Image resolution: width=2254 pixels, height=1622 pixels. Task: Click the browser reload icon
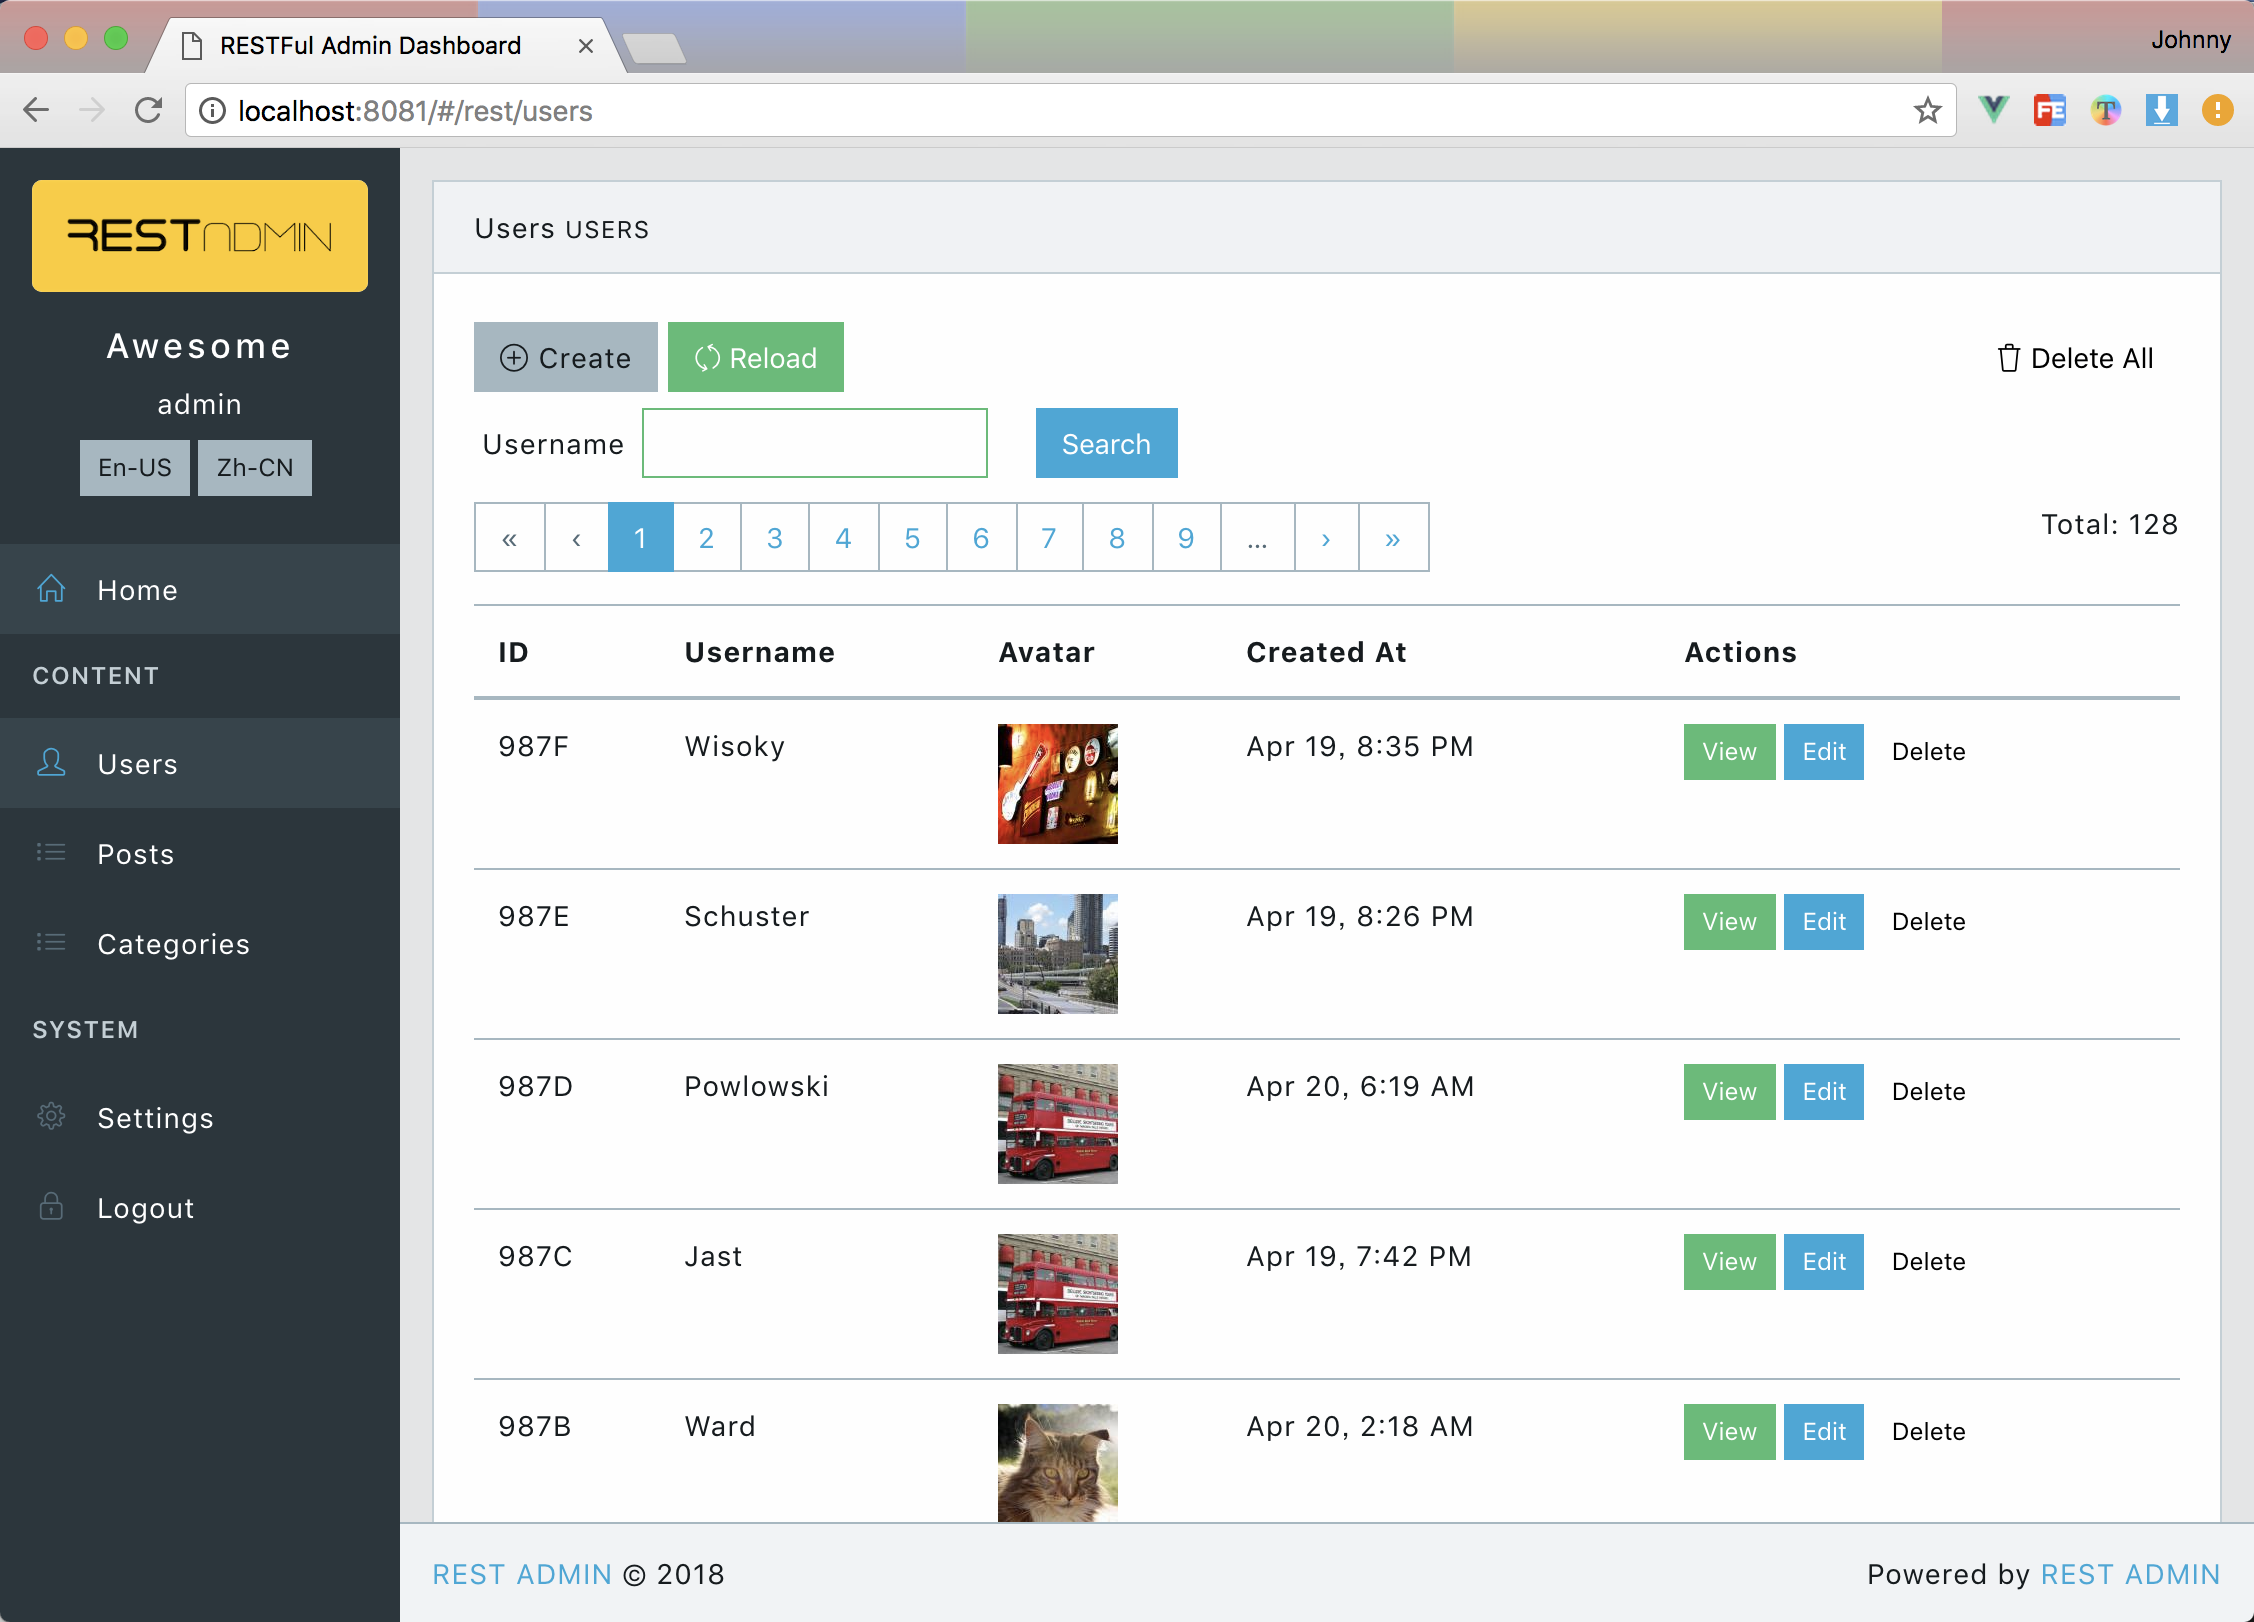pos(148,110)
